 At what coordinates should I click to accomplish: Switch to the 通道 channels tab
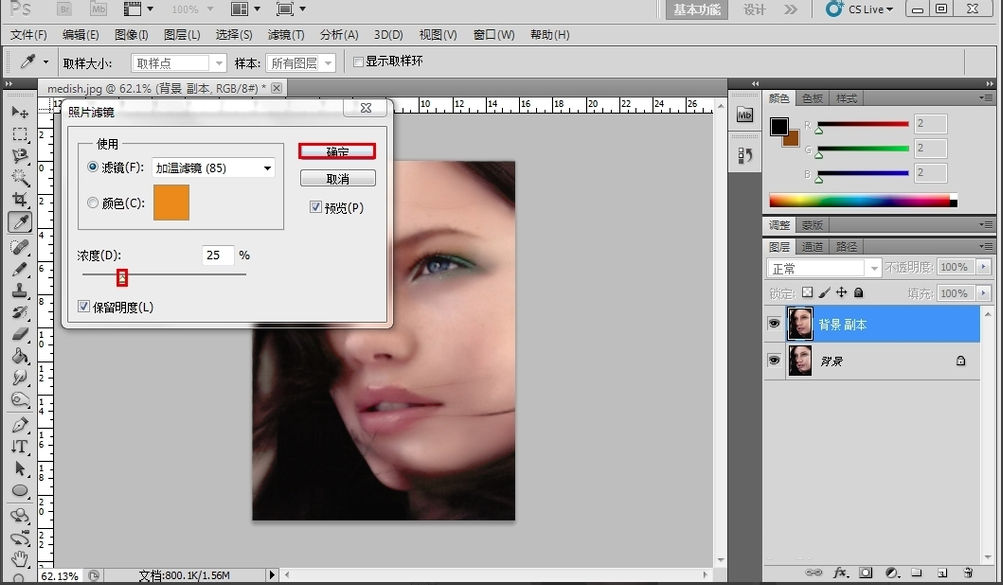click(812, 247)
